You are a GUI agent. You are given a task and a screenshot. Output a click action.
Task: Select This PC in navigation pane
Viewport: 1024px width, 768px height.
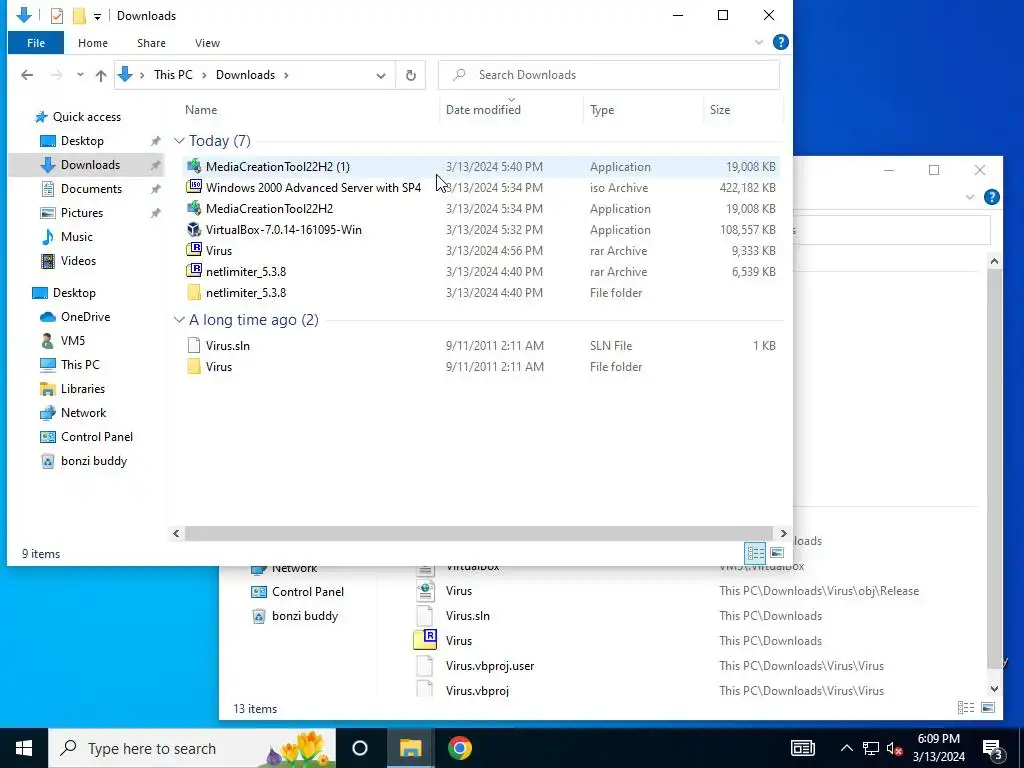point(80,365)
